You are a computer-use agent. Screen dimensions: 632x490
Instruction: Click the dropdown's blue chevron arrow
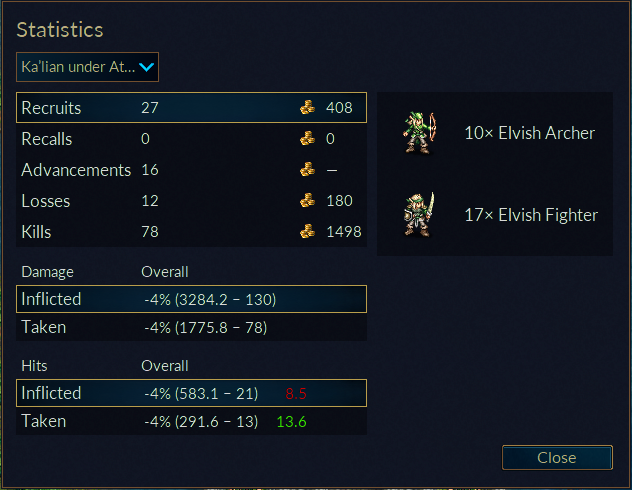(x=146, y=67)
